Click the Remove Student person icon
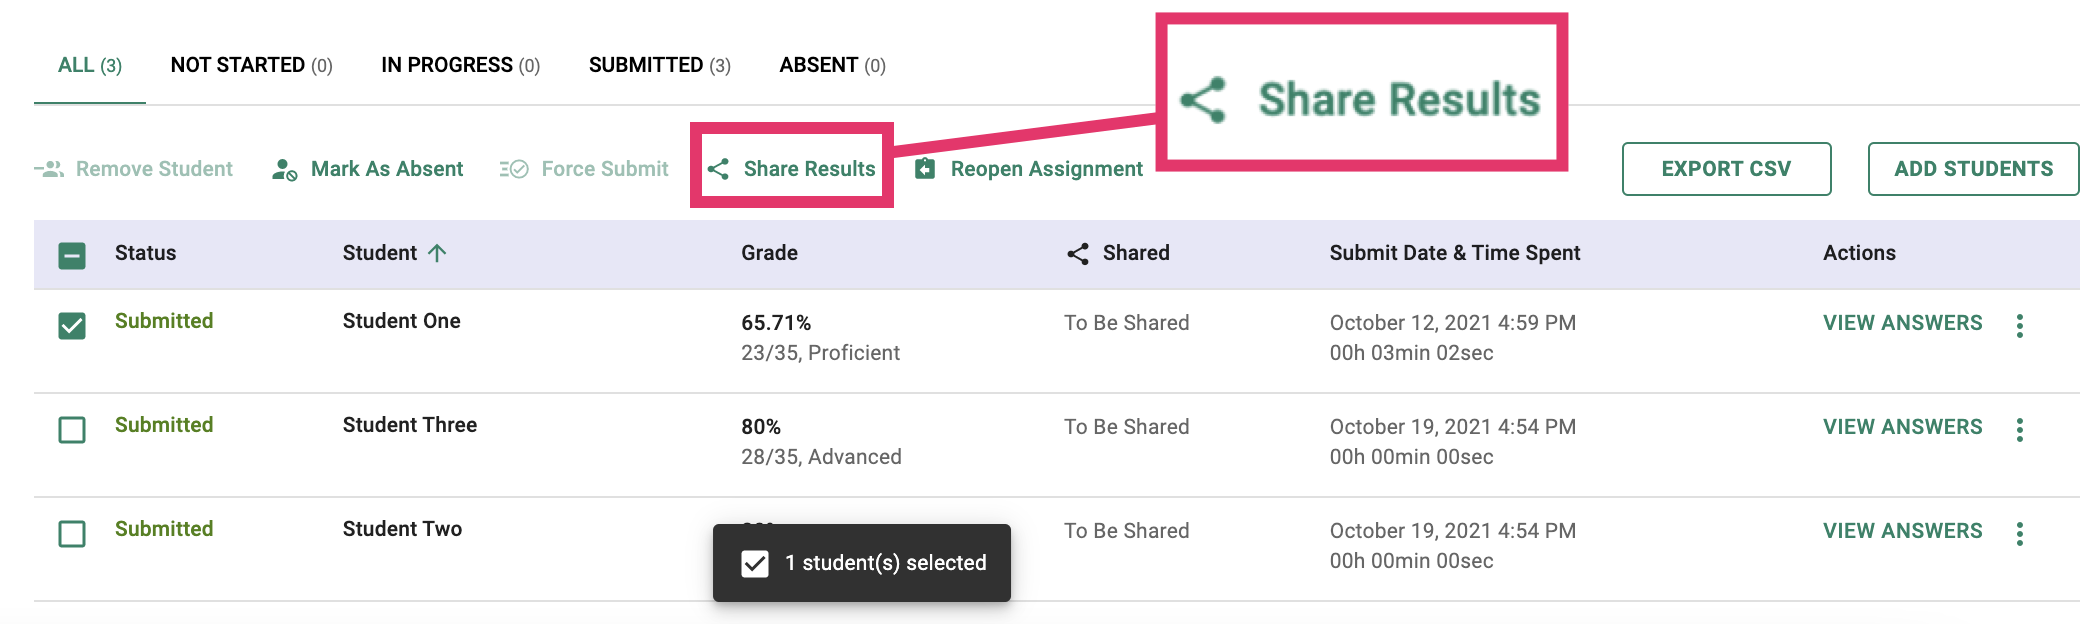The height and width of the screenshot is (624, 2092). pyautogui.click(x=50, y=169)
